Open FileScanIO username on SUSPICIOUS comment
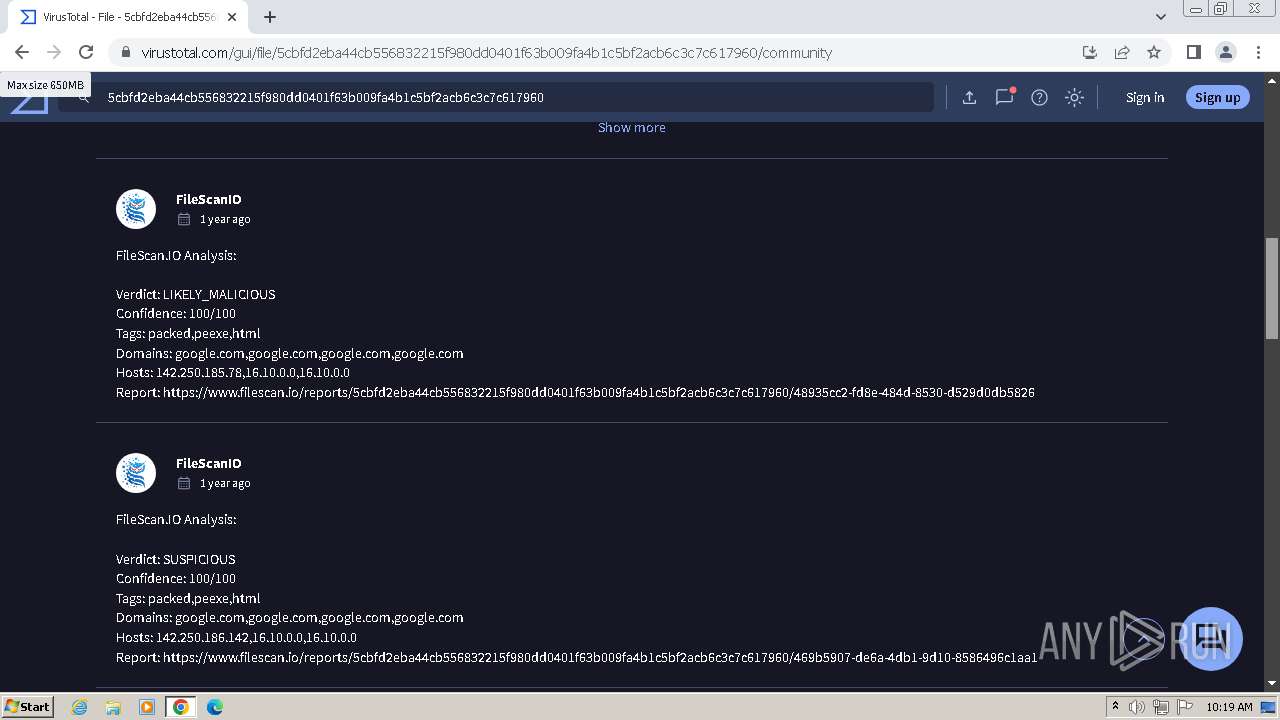This screenshot has width=1280, height=720. (x=208, y=463)
